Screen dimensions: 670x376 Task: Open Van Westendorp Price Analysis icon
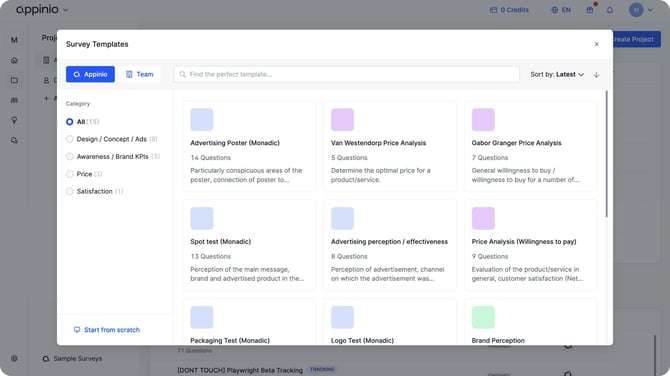pos(342,120)
